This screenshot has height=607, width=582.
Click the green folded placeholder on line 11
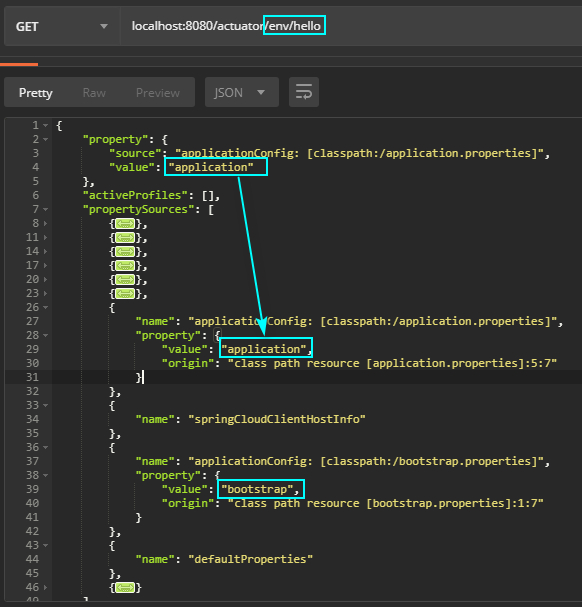[125, 238]
